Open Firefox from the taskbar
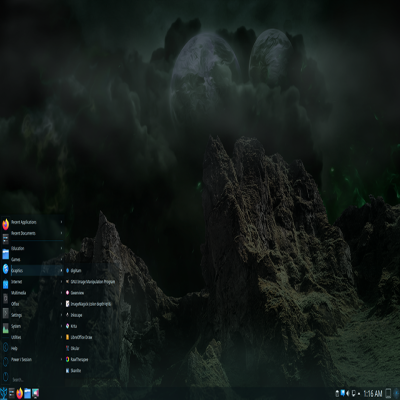The height and width of the screenshot is (400, 400). 19,393
